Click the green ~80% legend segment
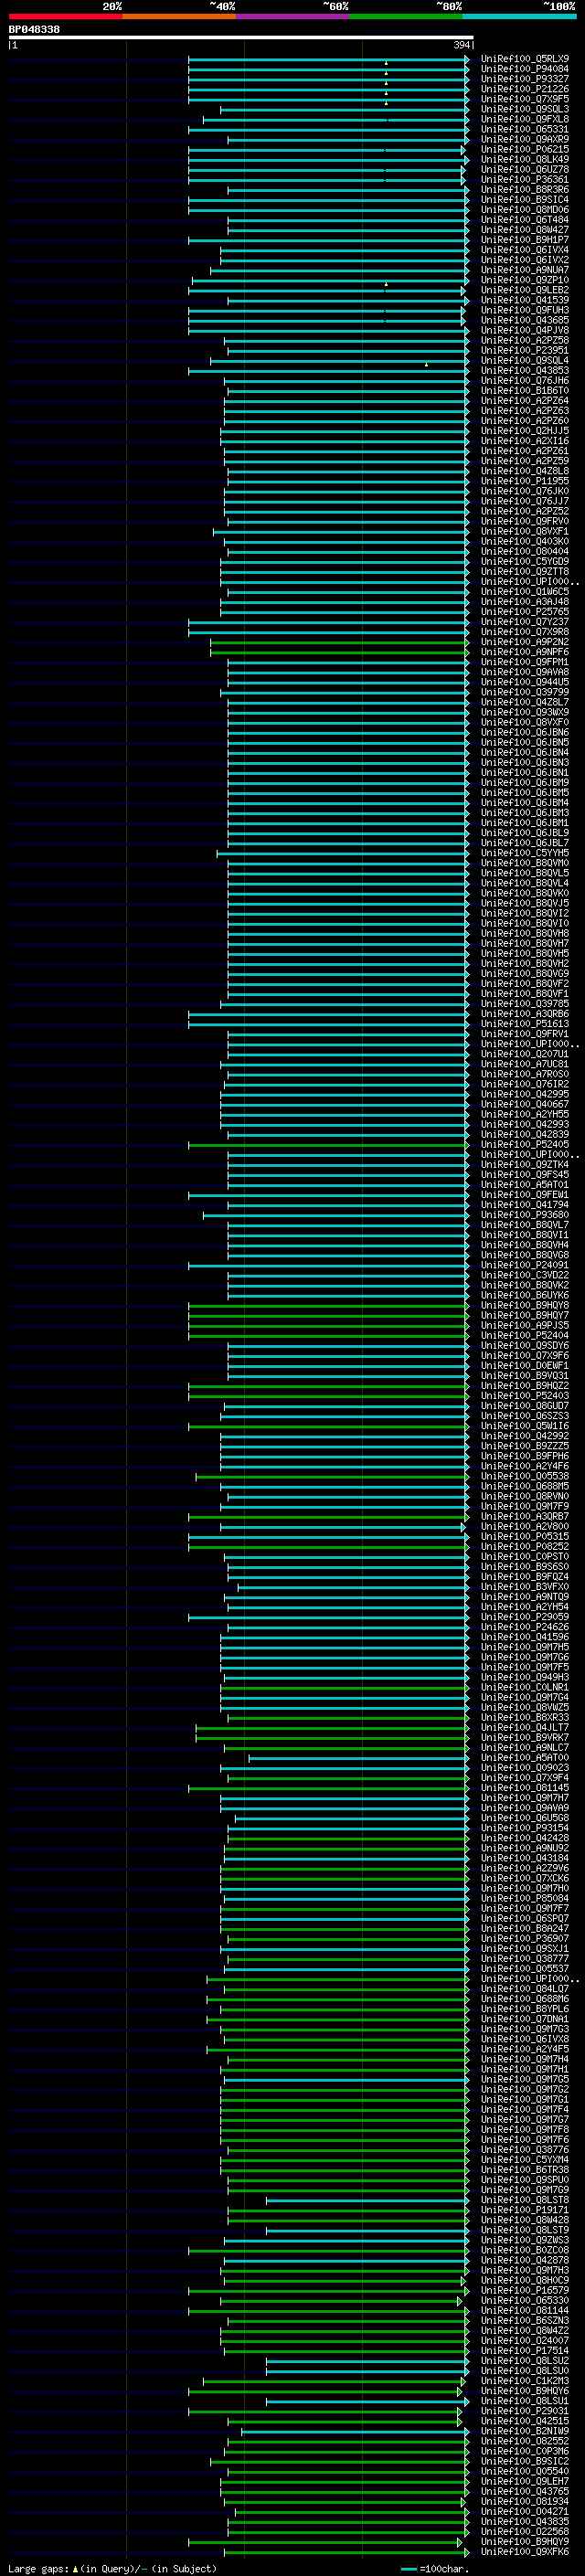 pyautogui.click(x=406, y=16)
